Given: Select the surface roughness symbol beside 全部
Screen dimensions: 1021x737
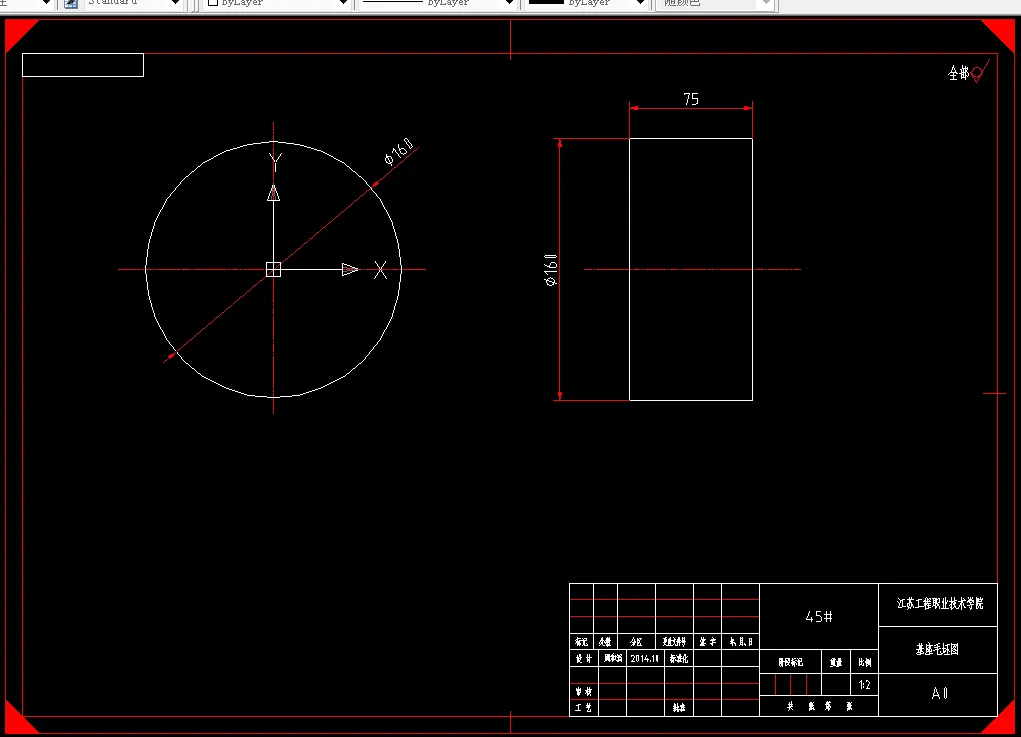Looking at the screenshot, I should 980,71.
